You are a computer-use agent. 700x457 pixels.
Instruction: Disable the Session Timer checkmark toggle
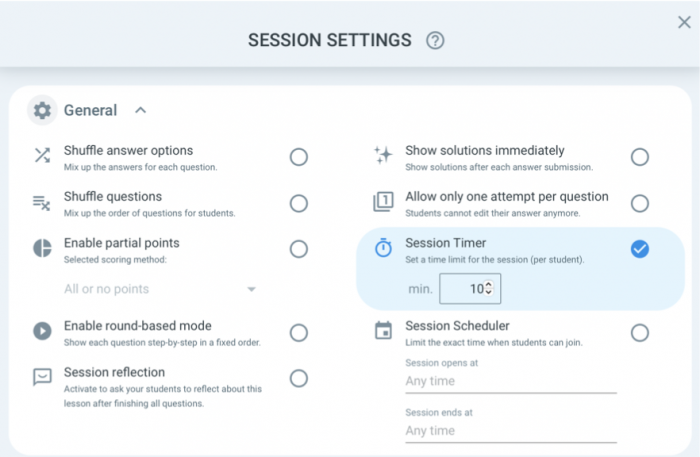tap(640, 249)
